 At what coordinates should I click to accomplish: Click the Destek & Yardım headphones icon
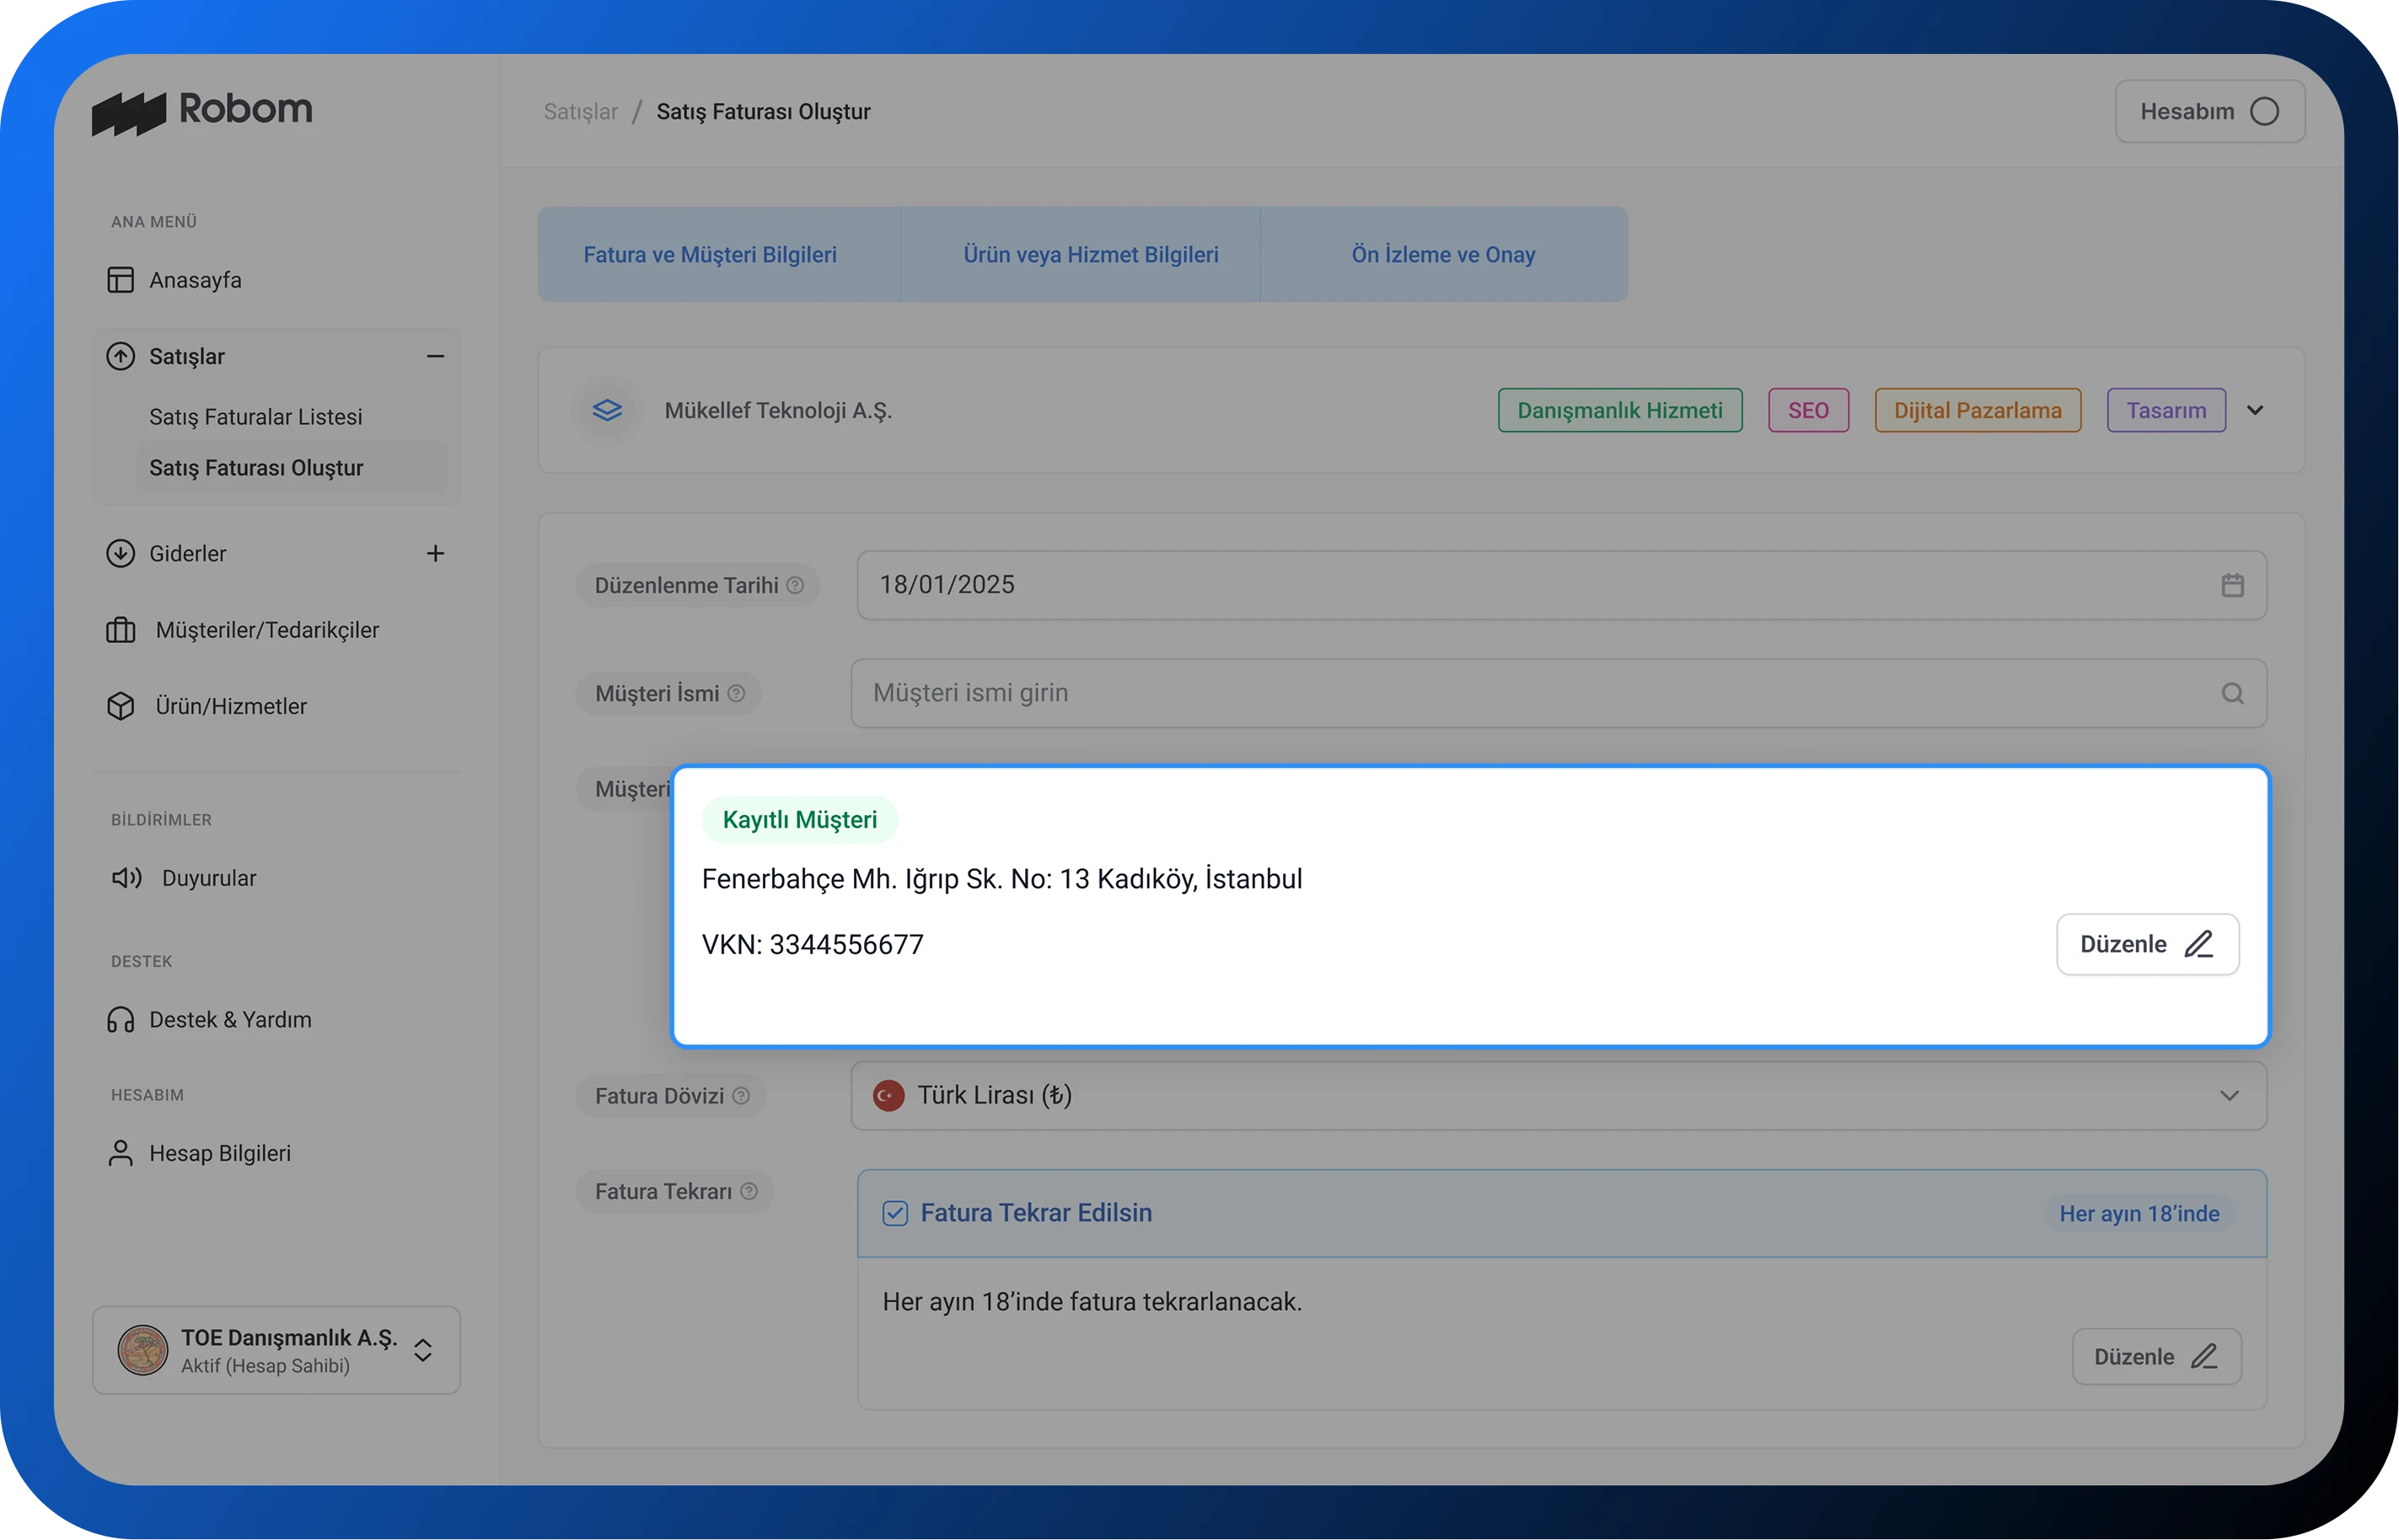click(120, 1020)
